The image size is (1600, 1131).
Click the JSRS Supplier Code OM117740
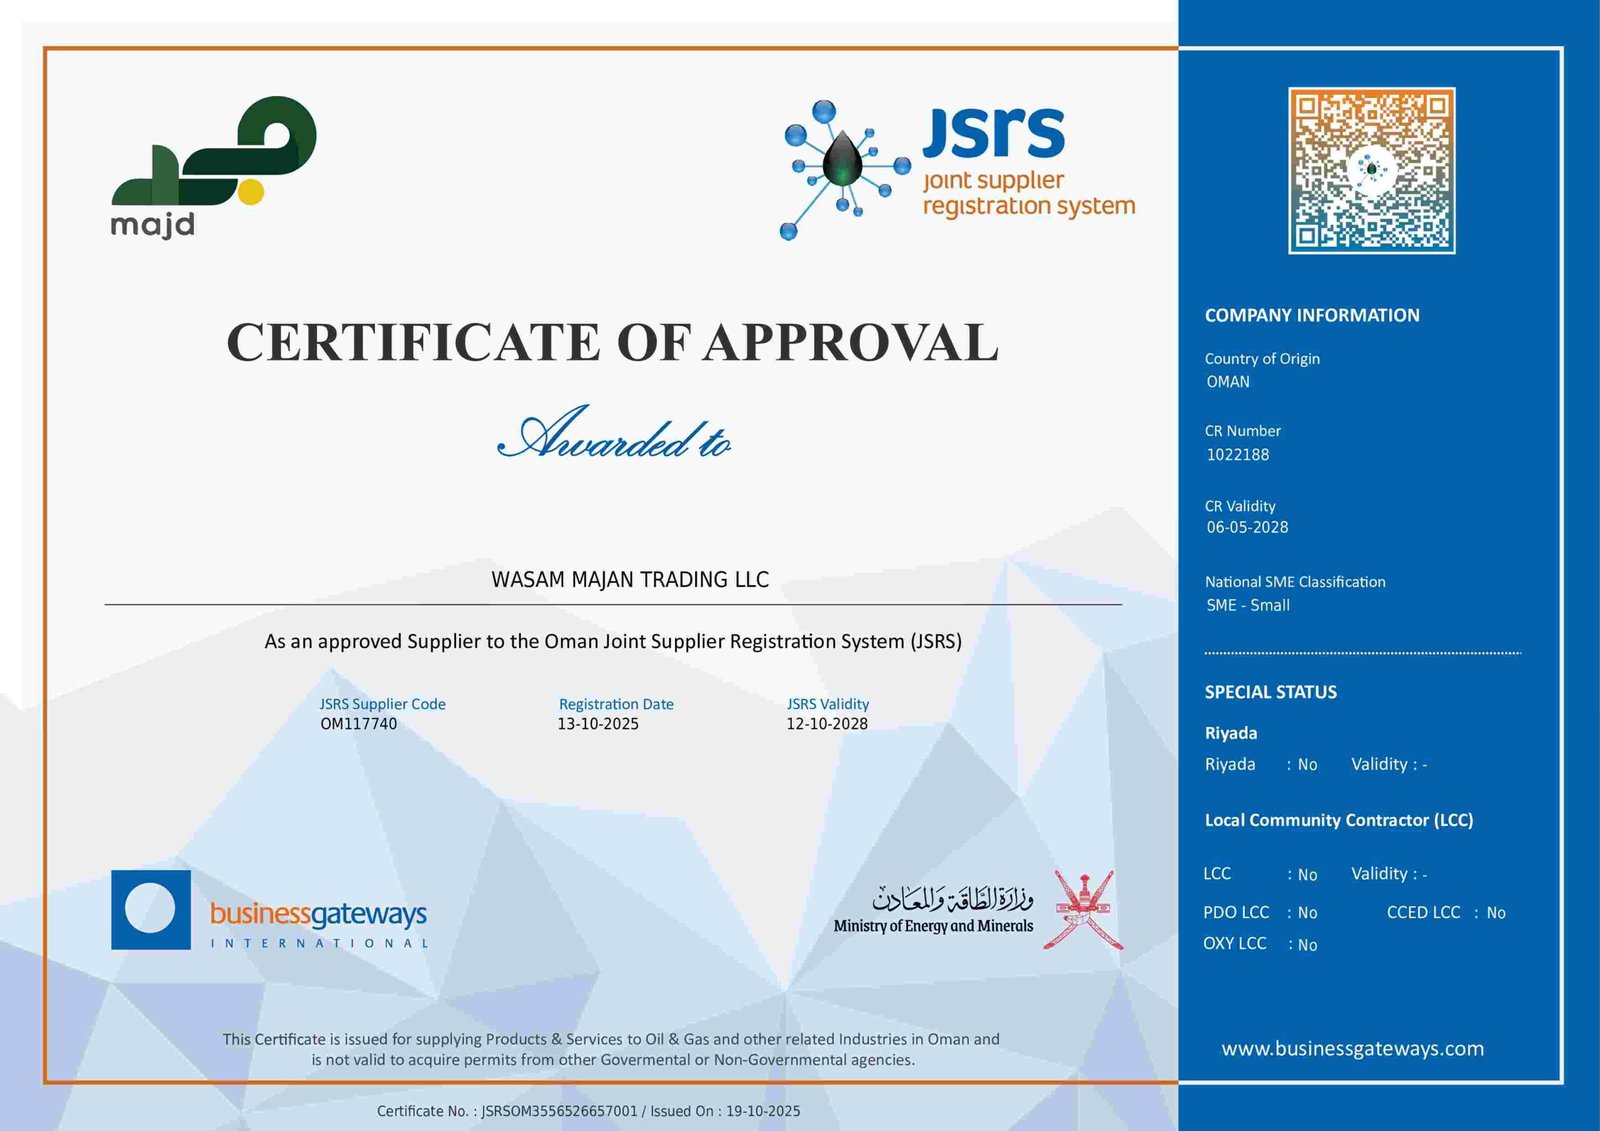tap(359, 724)
